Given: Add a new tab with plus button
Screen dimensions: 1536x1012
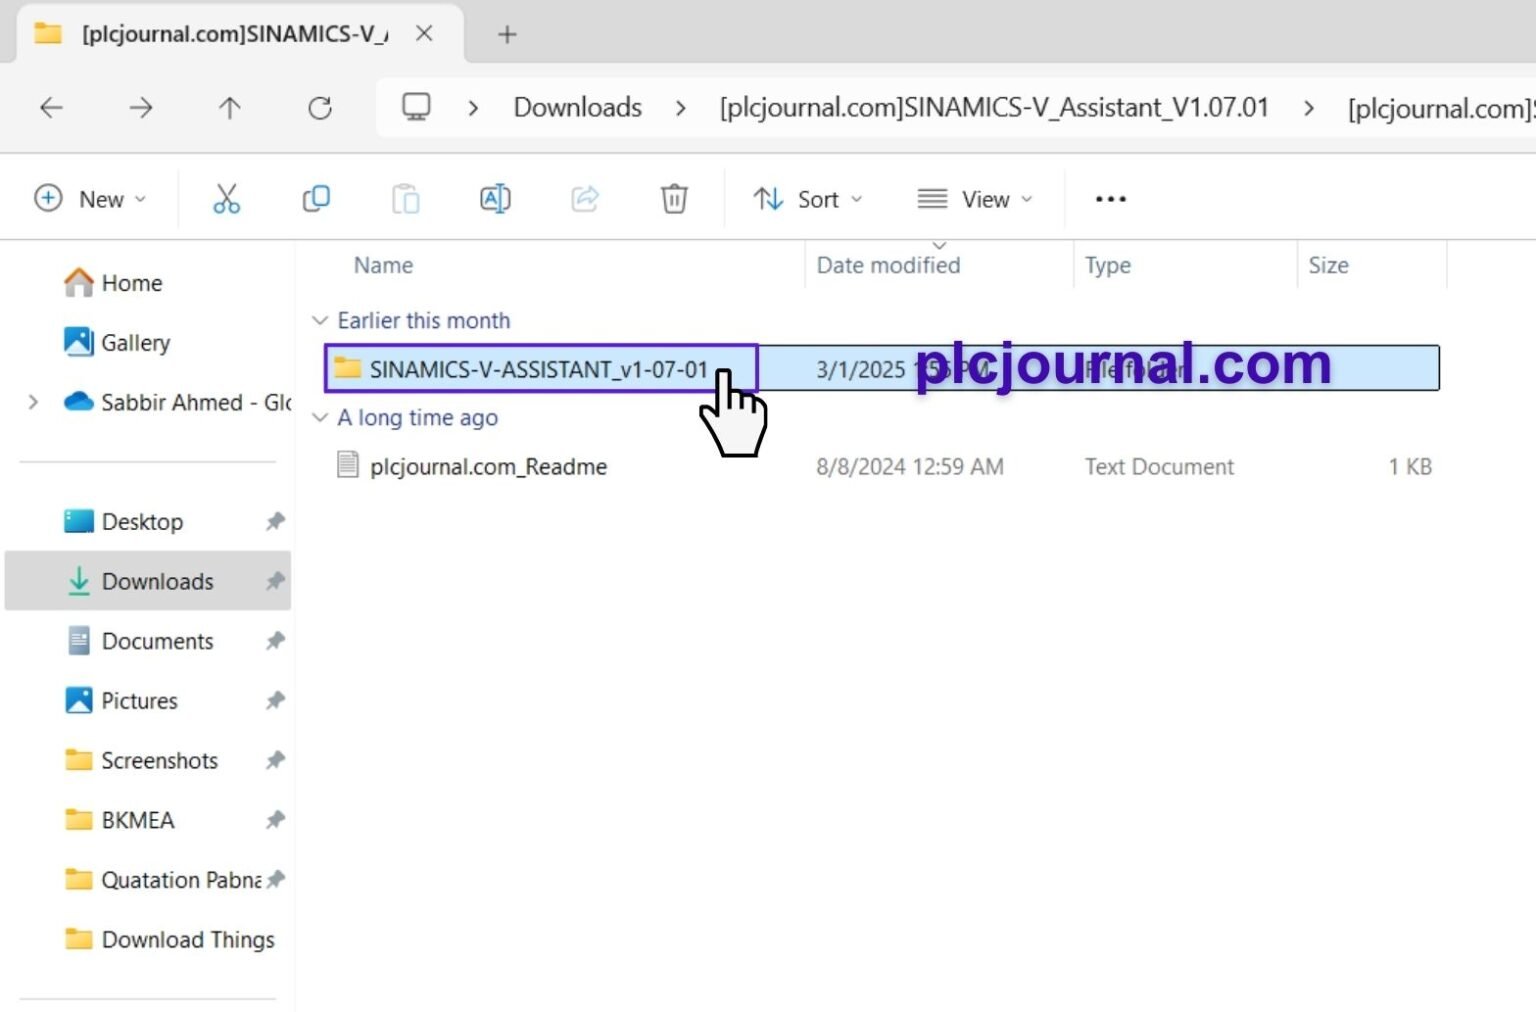Looking at the screenshot, I should point(507,34).
